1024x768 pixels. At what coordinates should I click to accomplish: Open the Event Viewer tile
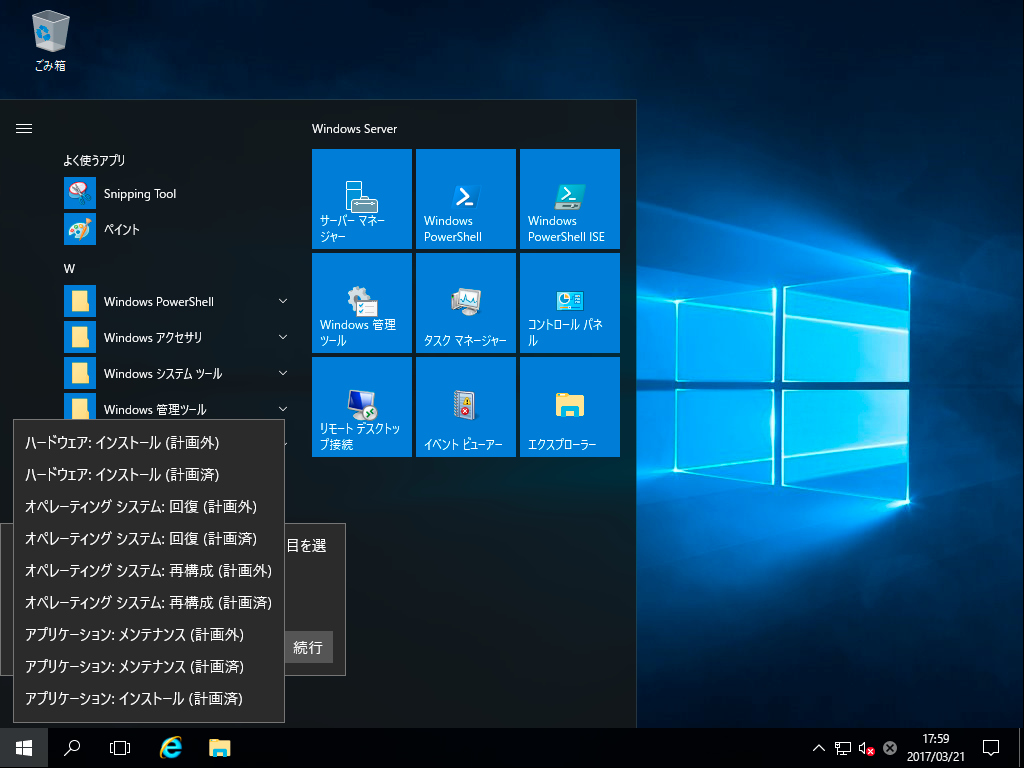[x=466, y=407]
